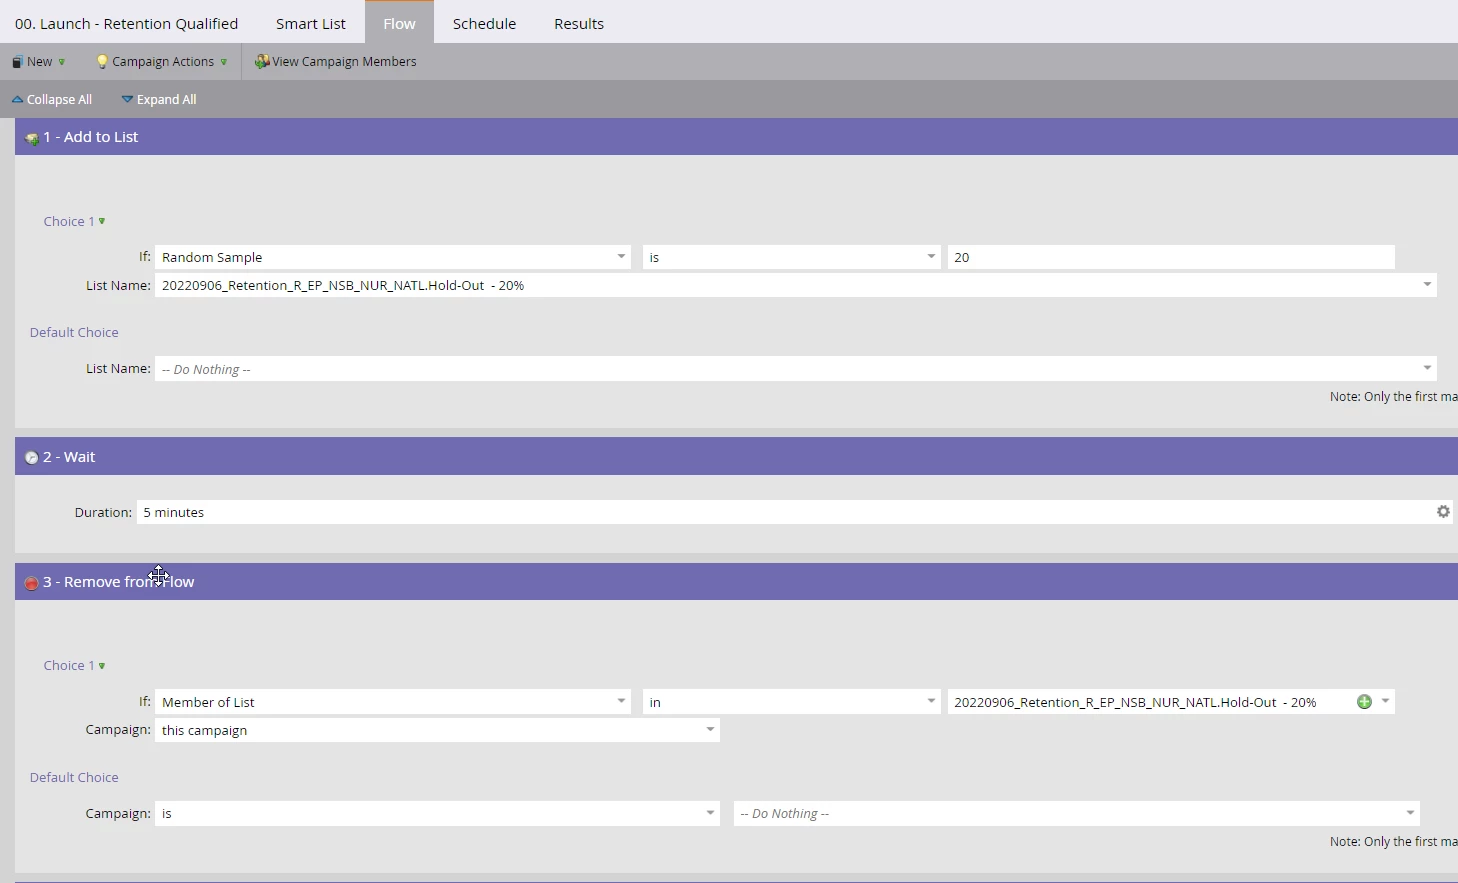This screenshot has height=883, width=1458.
Task: Click the Remove from Flow red icon
Action: 32,583
